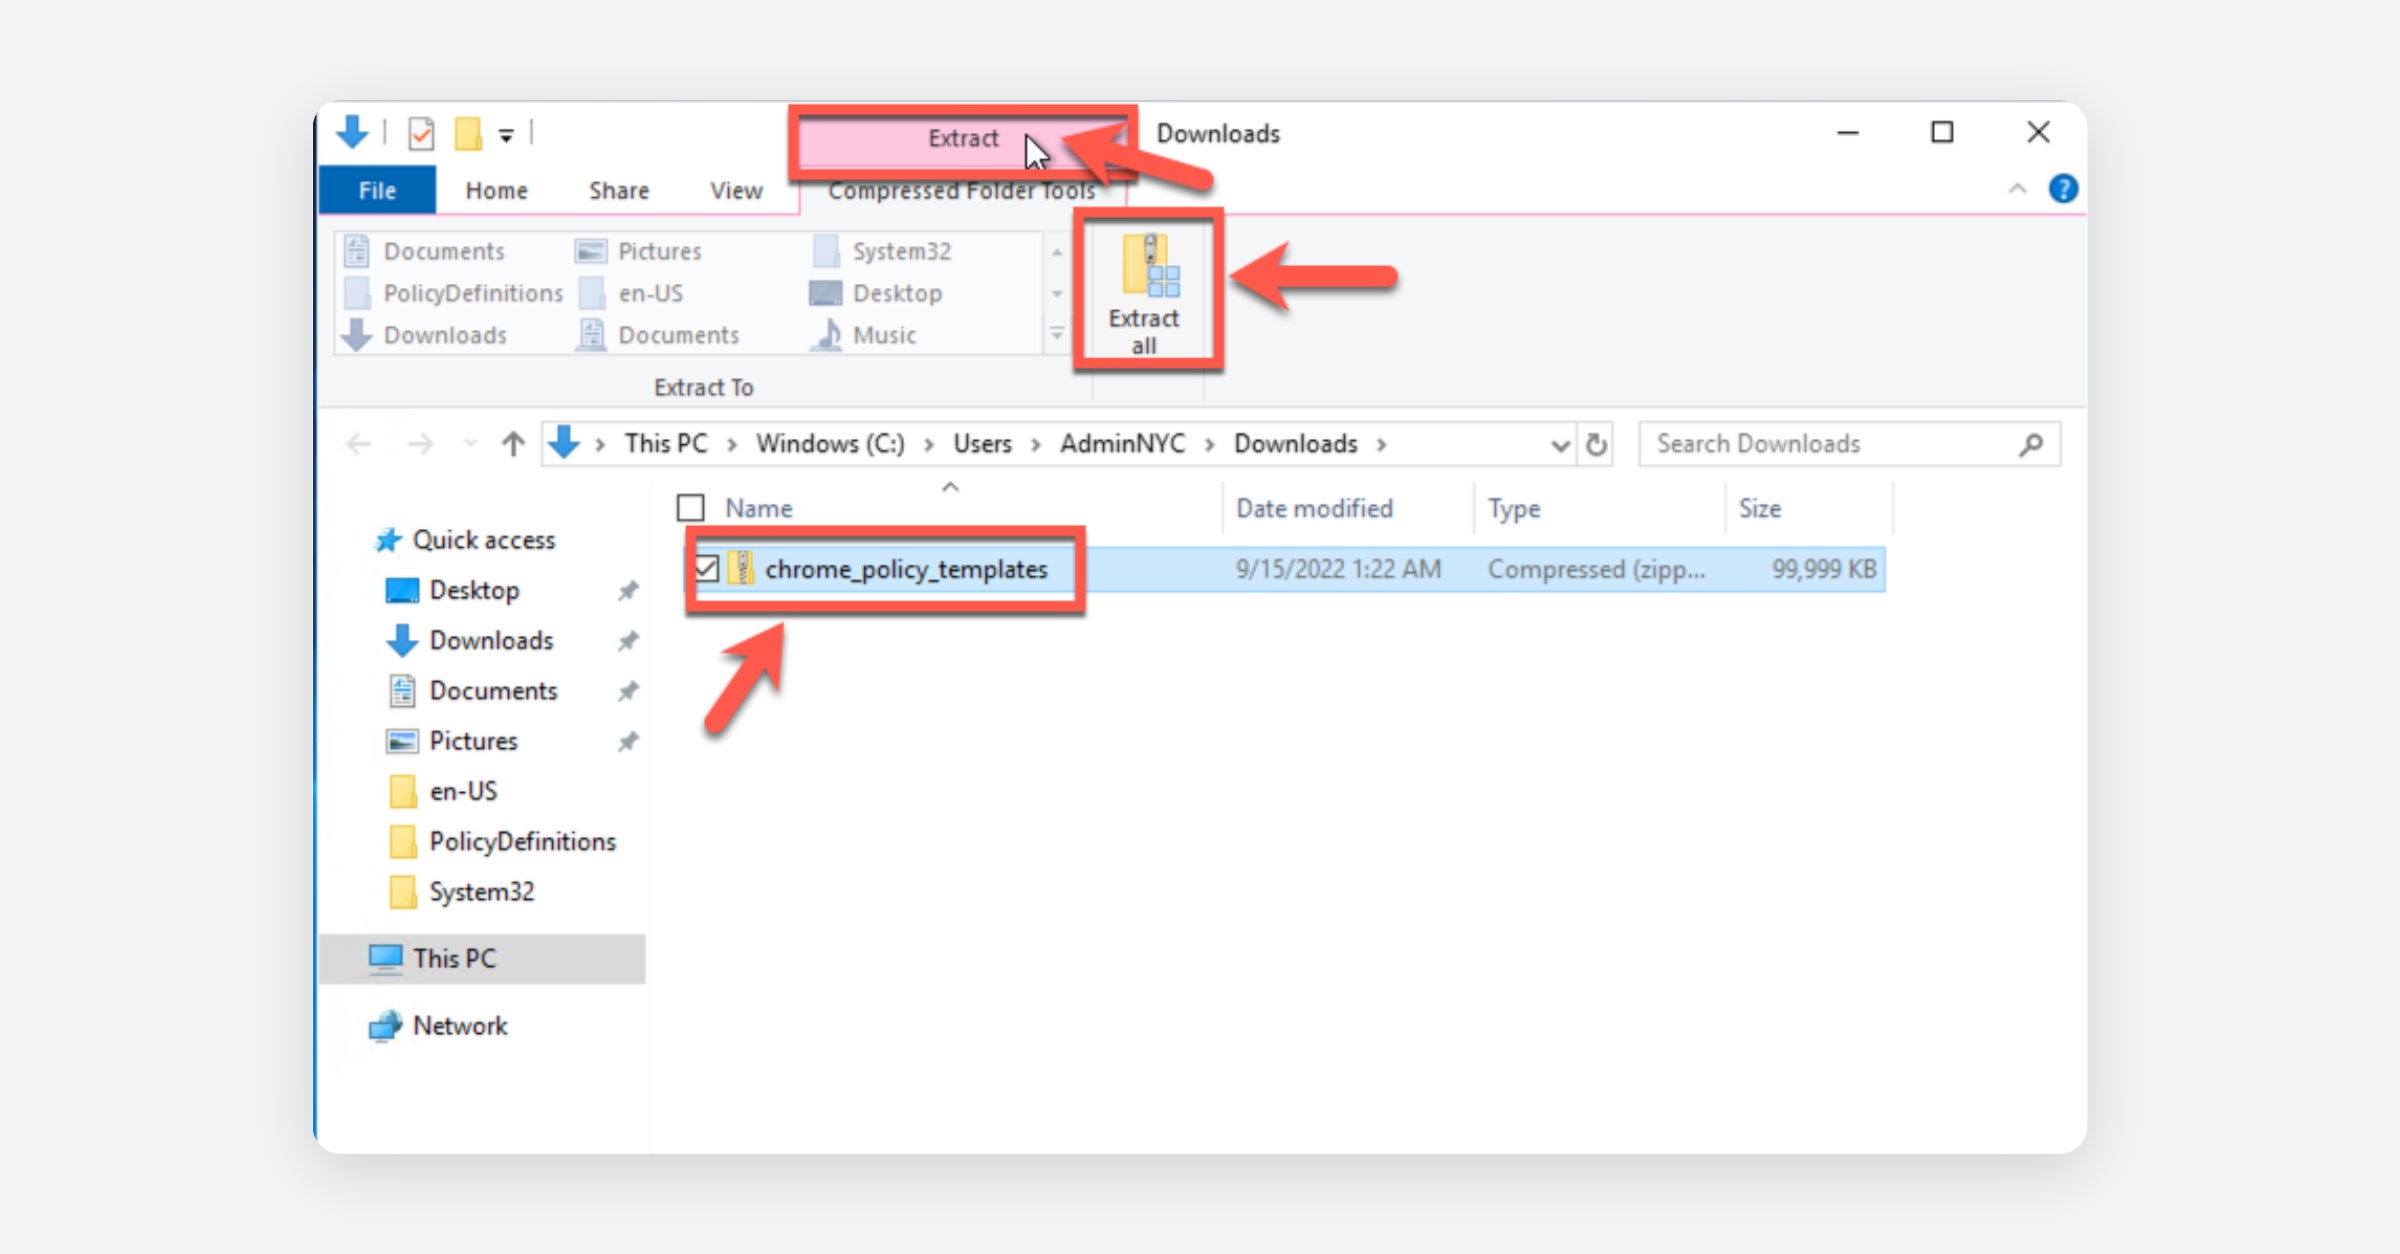Click the Properties quick access toolbar icon

pos(421,133)
